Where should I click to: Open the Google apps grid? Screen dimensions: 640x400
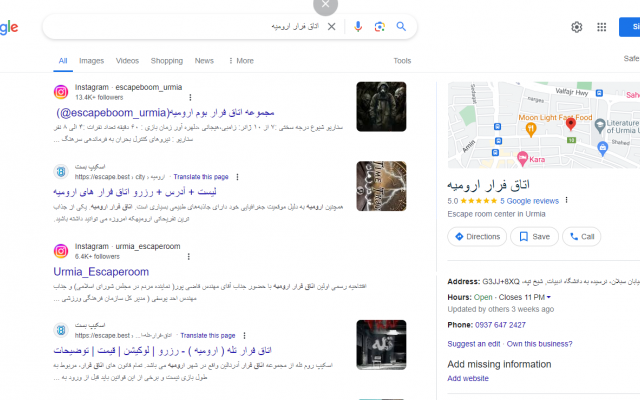(x=601, y=27)
